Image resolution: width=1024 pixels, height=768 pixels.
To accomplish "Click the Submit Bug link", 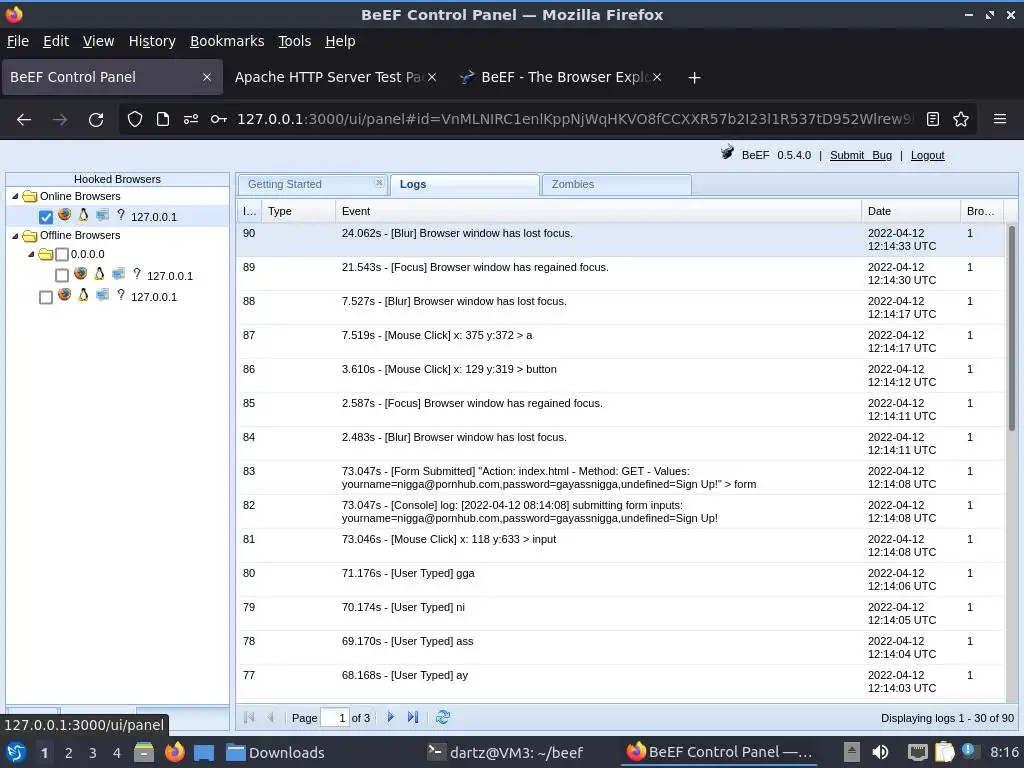I will pos(861,155).
